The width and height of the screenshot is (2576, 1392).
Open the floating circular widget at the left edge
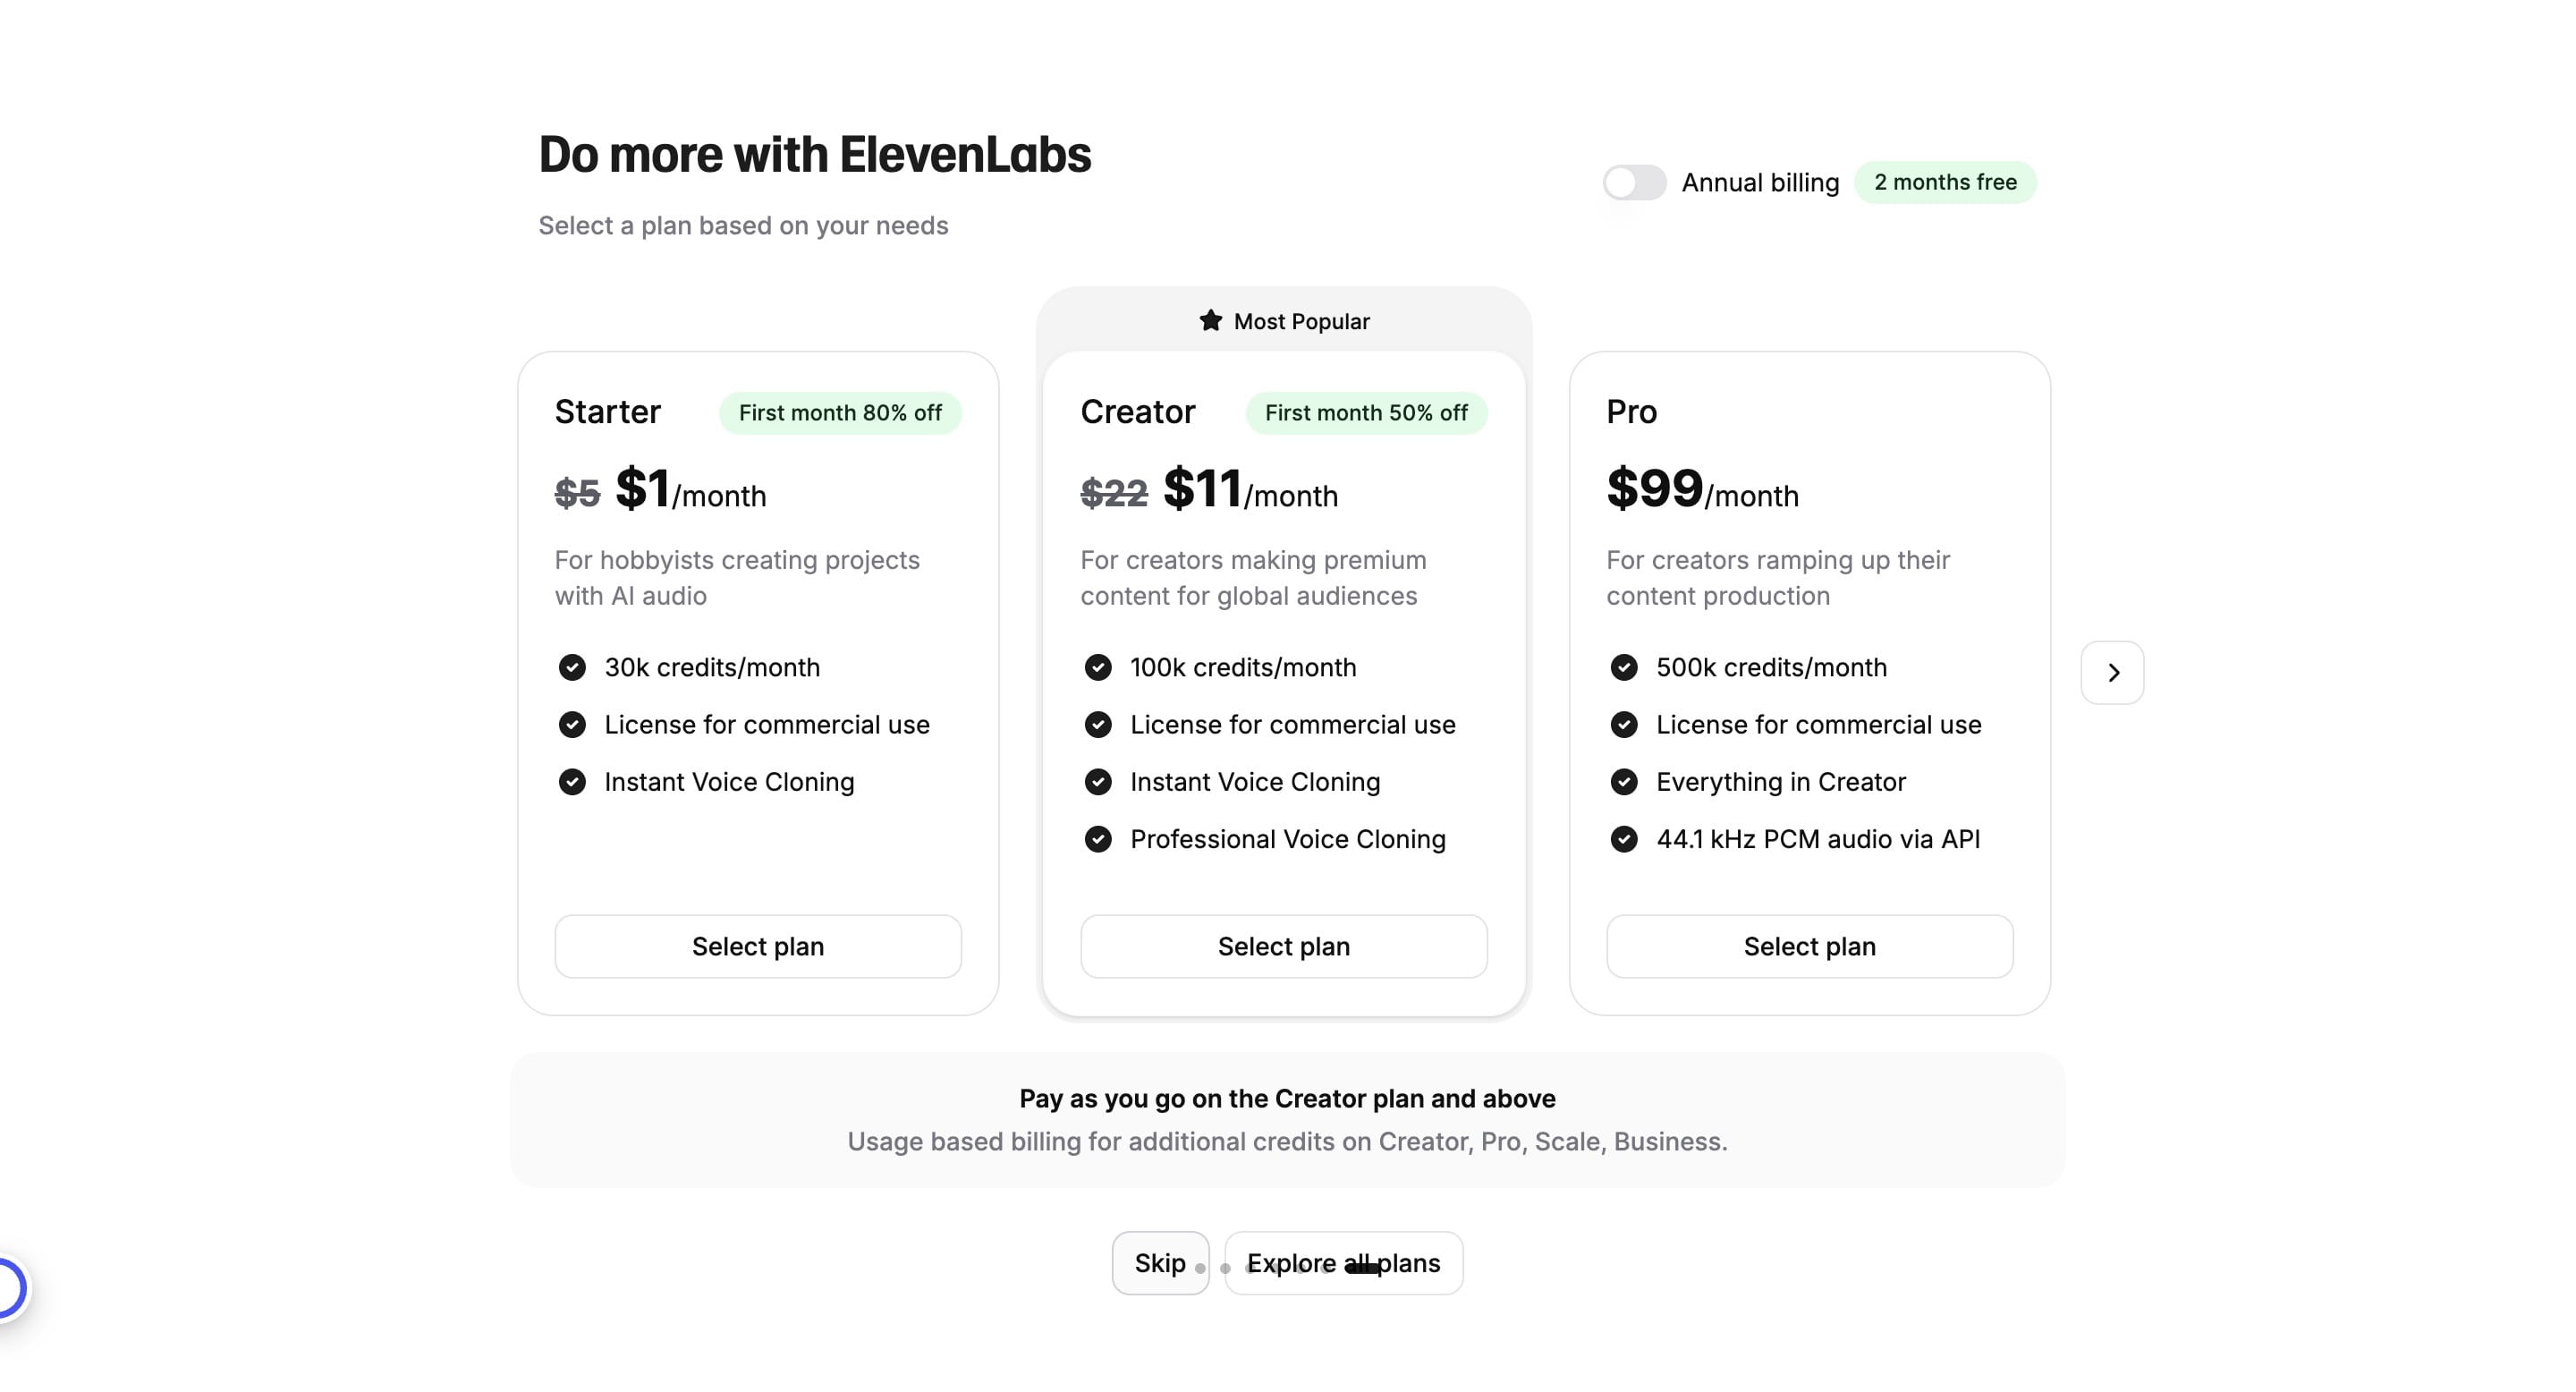10,1287
